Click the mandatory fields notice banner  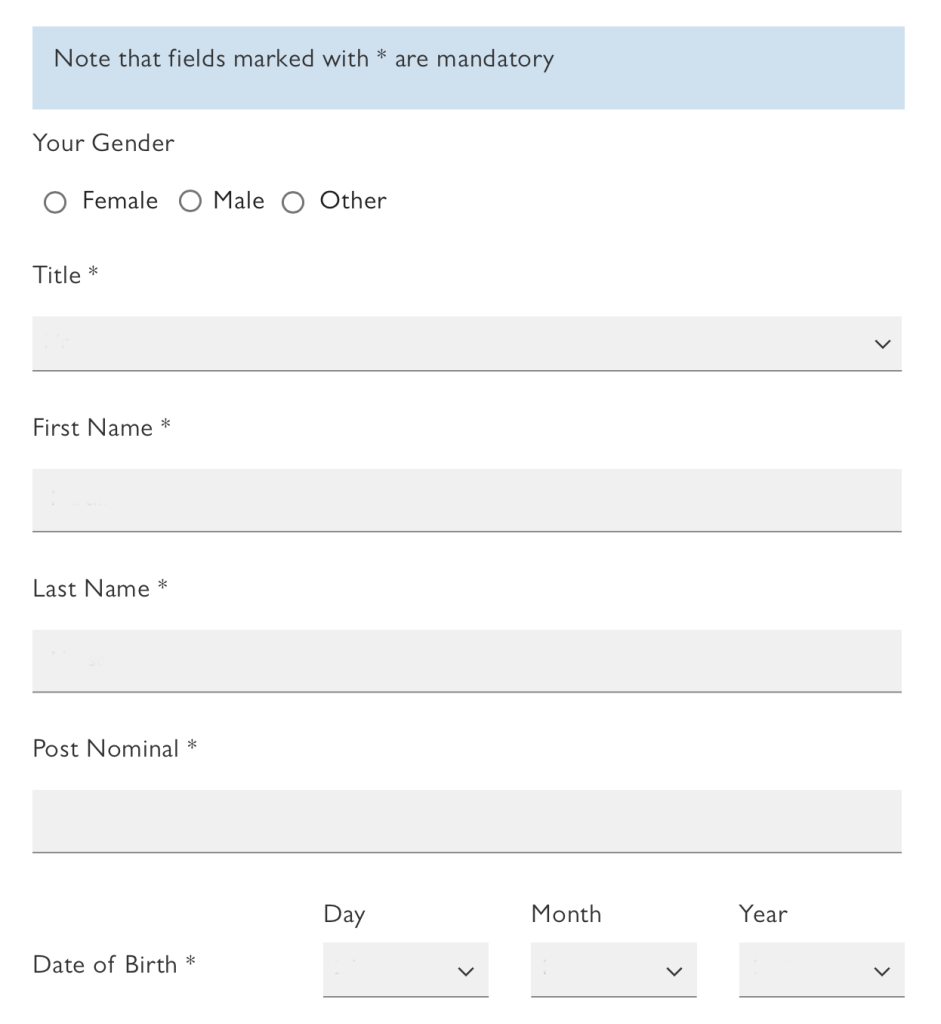[468, 67]
